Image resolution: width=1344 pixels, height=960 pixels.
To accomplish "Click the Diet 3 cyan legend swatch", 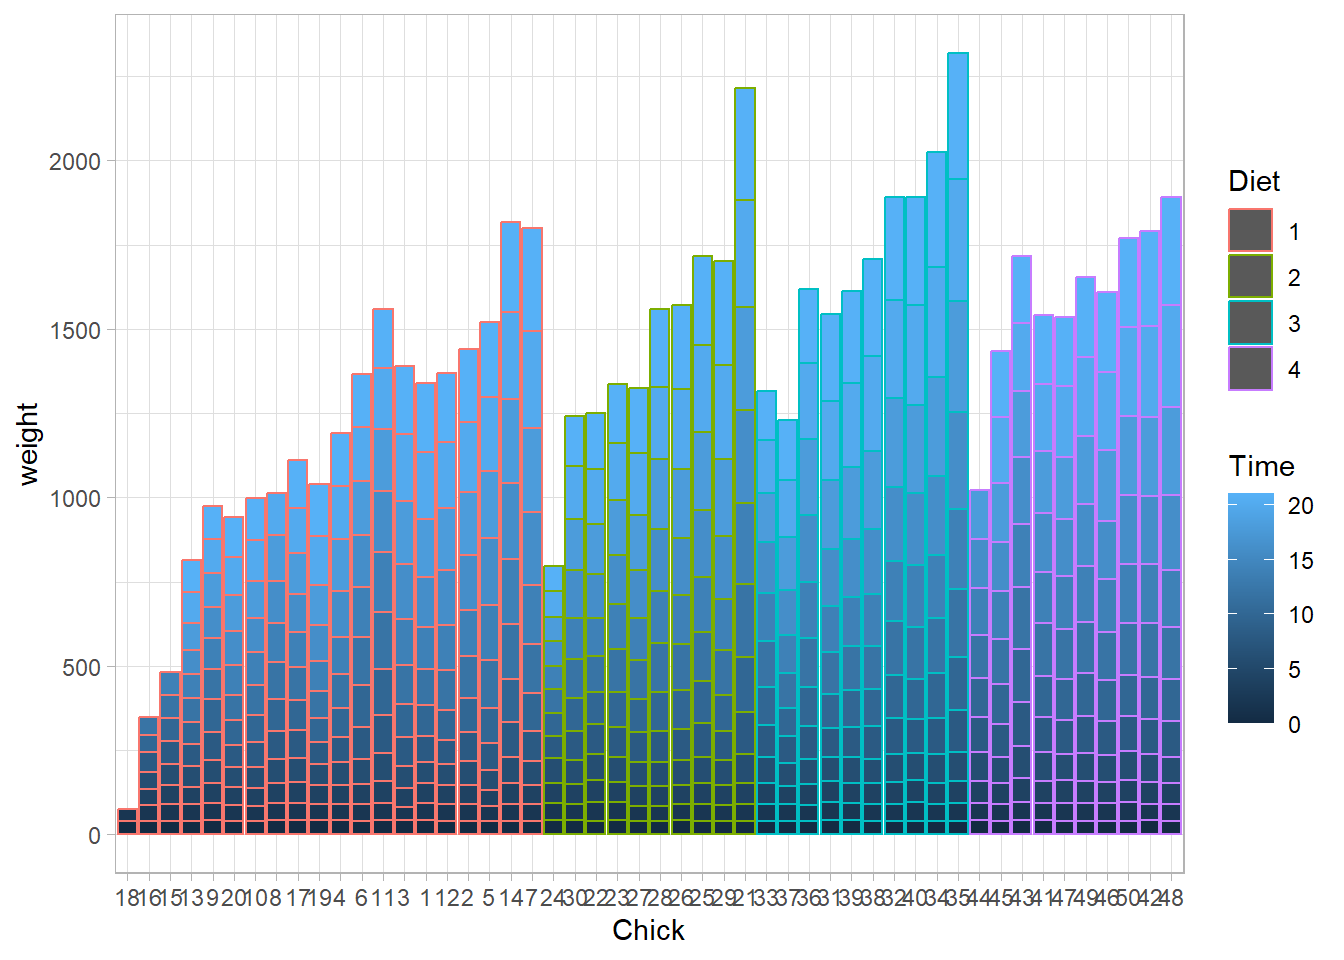I will point(1250,323).
